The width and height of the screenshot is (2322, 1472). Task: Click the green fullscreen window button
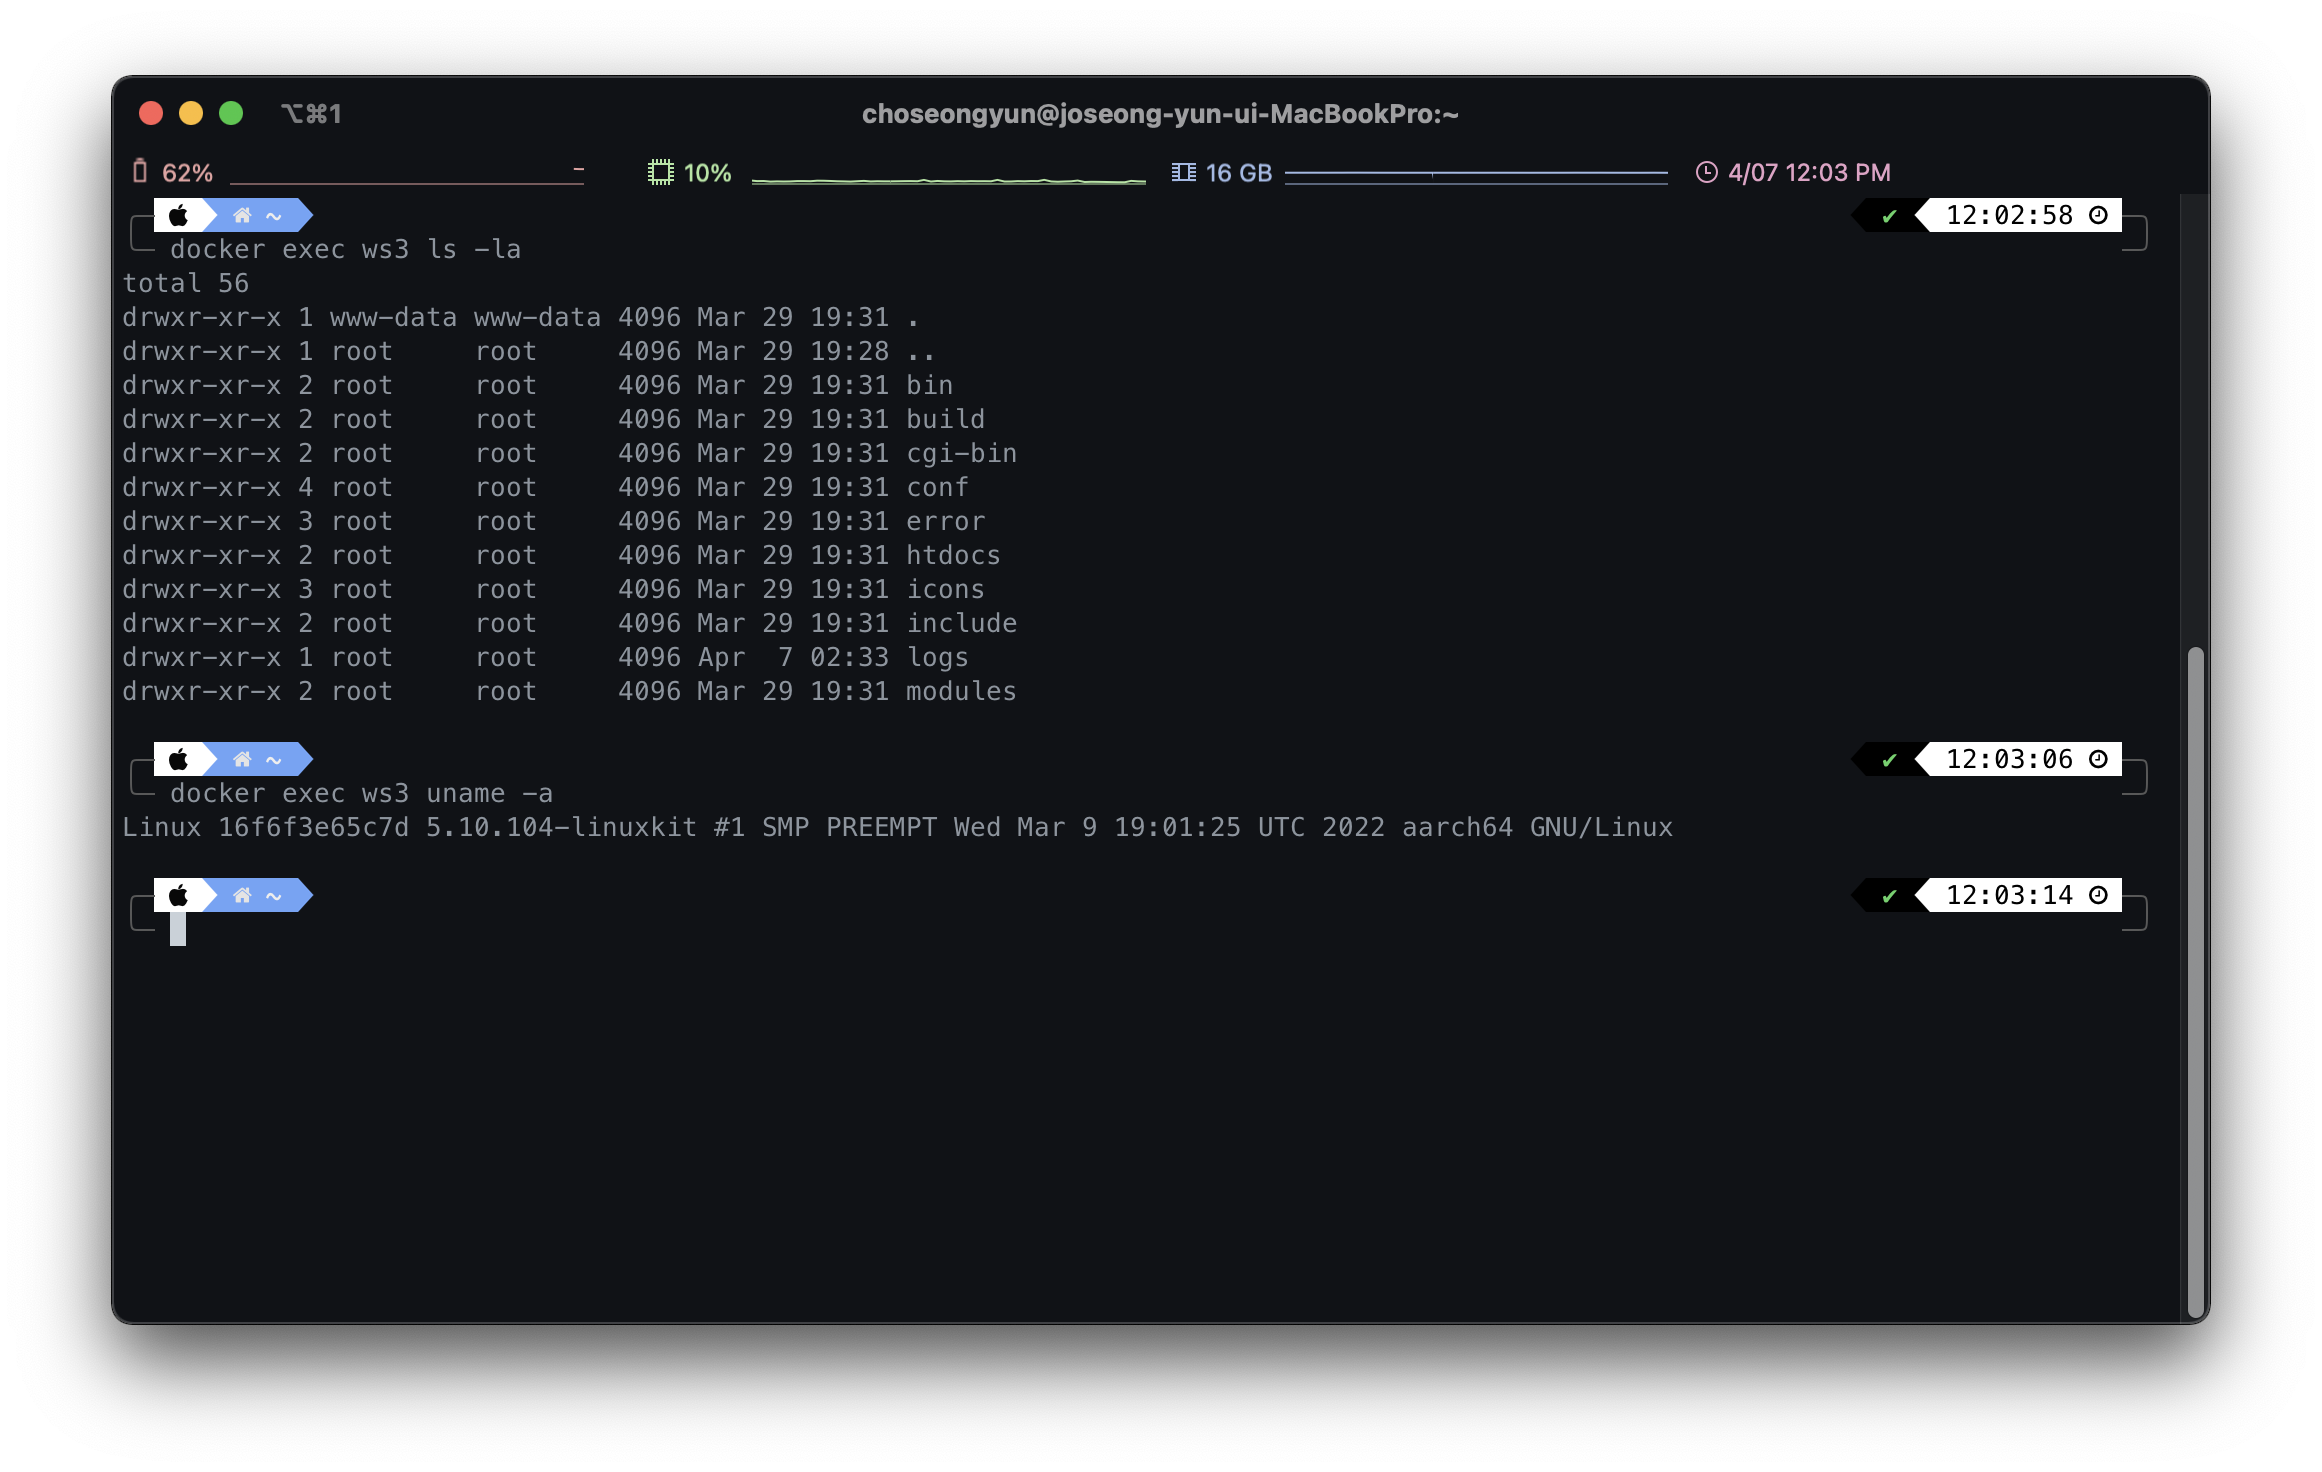coord(231,113)
